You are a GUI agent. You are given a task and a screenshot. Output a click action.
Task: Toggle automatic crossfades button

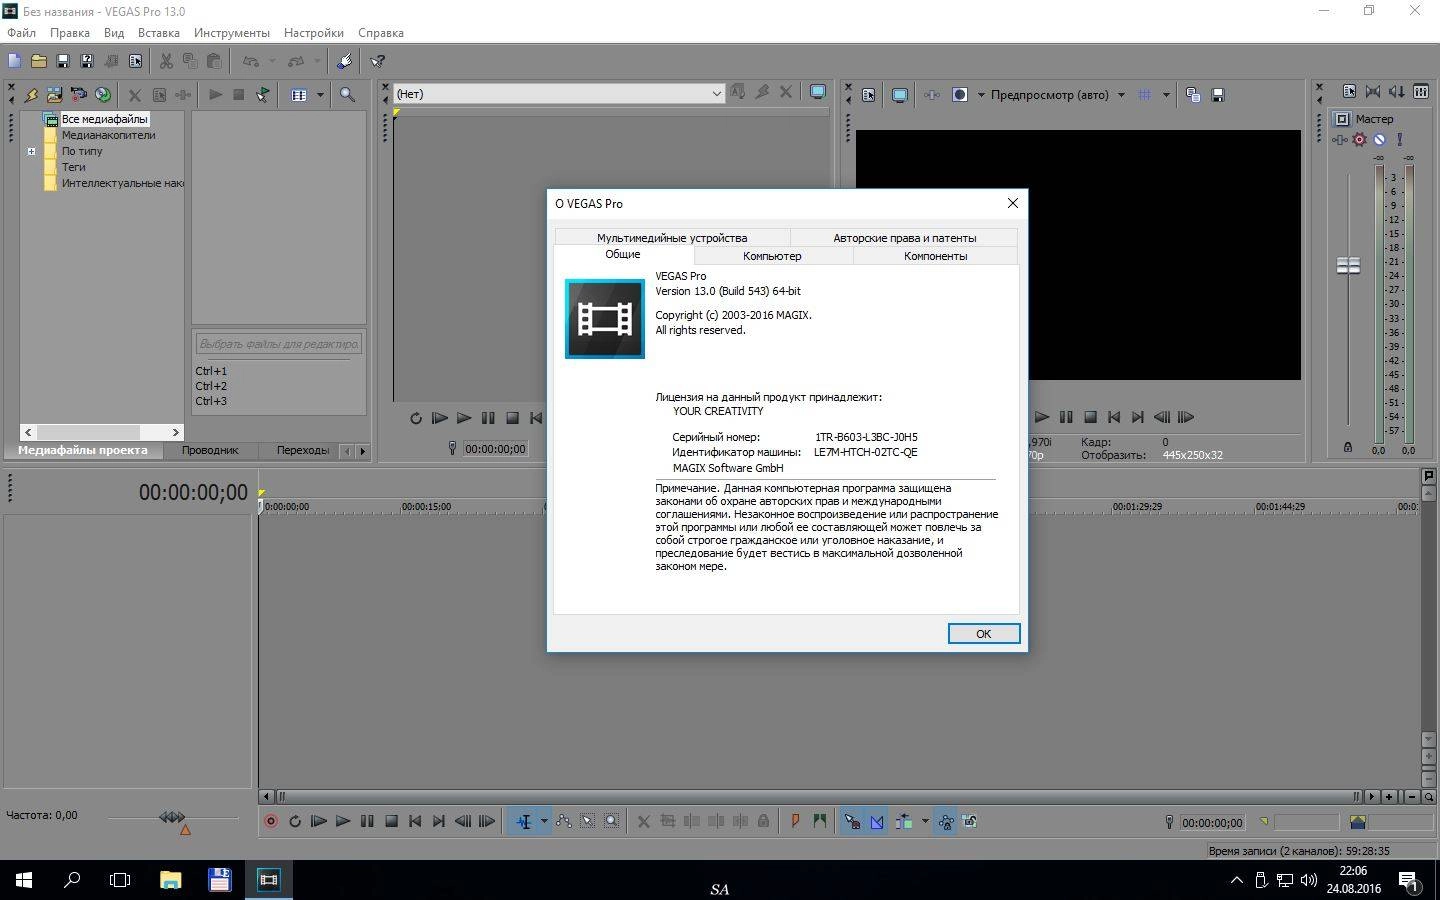877,821
